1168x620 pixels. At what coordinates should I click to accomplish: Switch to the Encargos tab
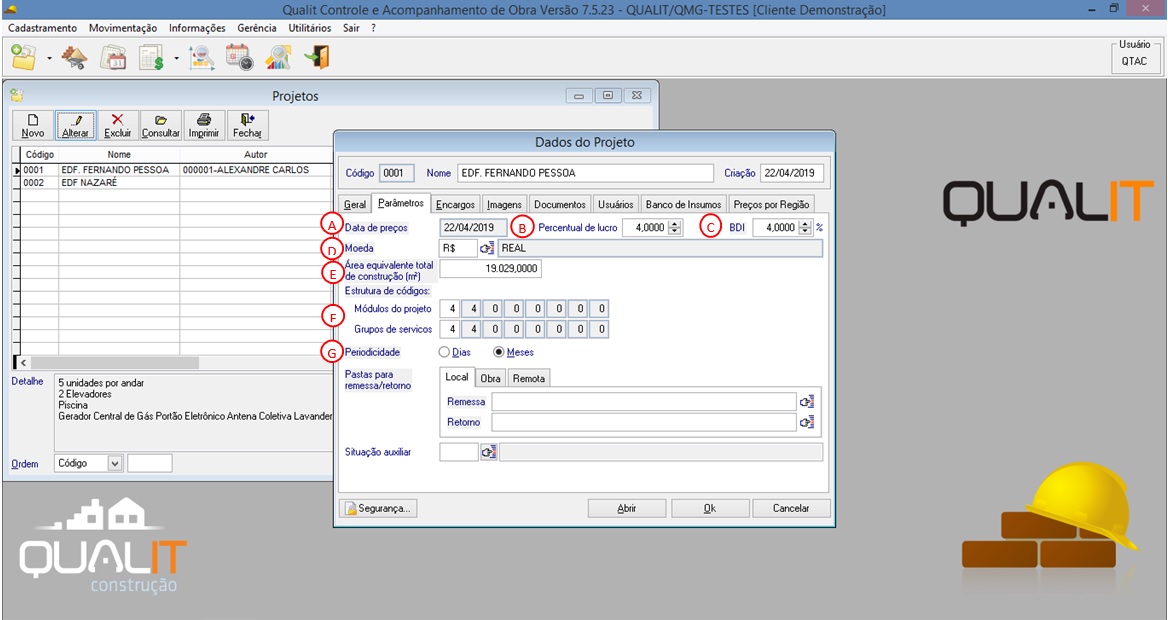point(455,204)
